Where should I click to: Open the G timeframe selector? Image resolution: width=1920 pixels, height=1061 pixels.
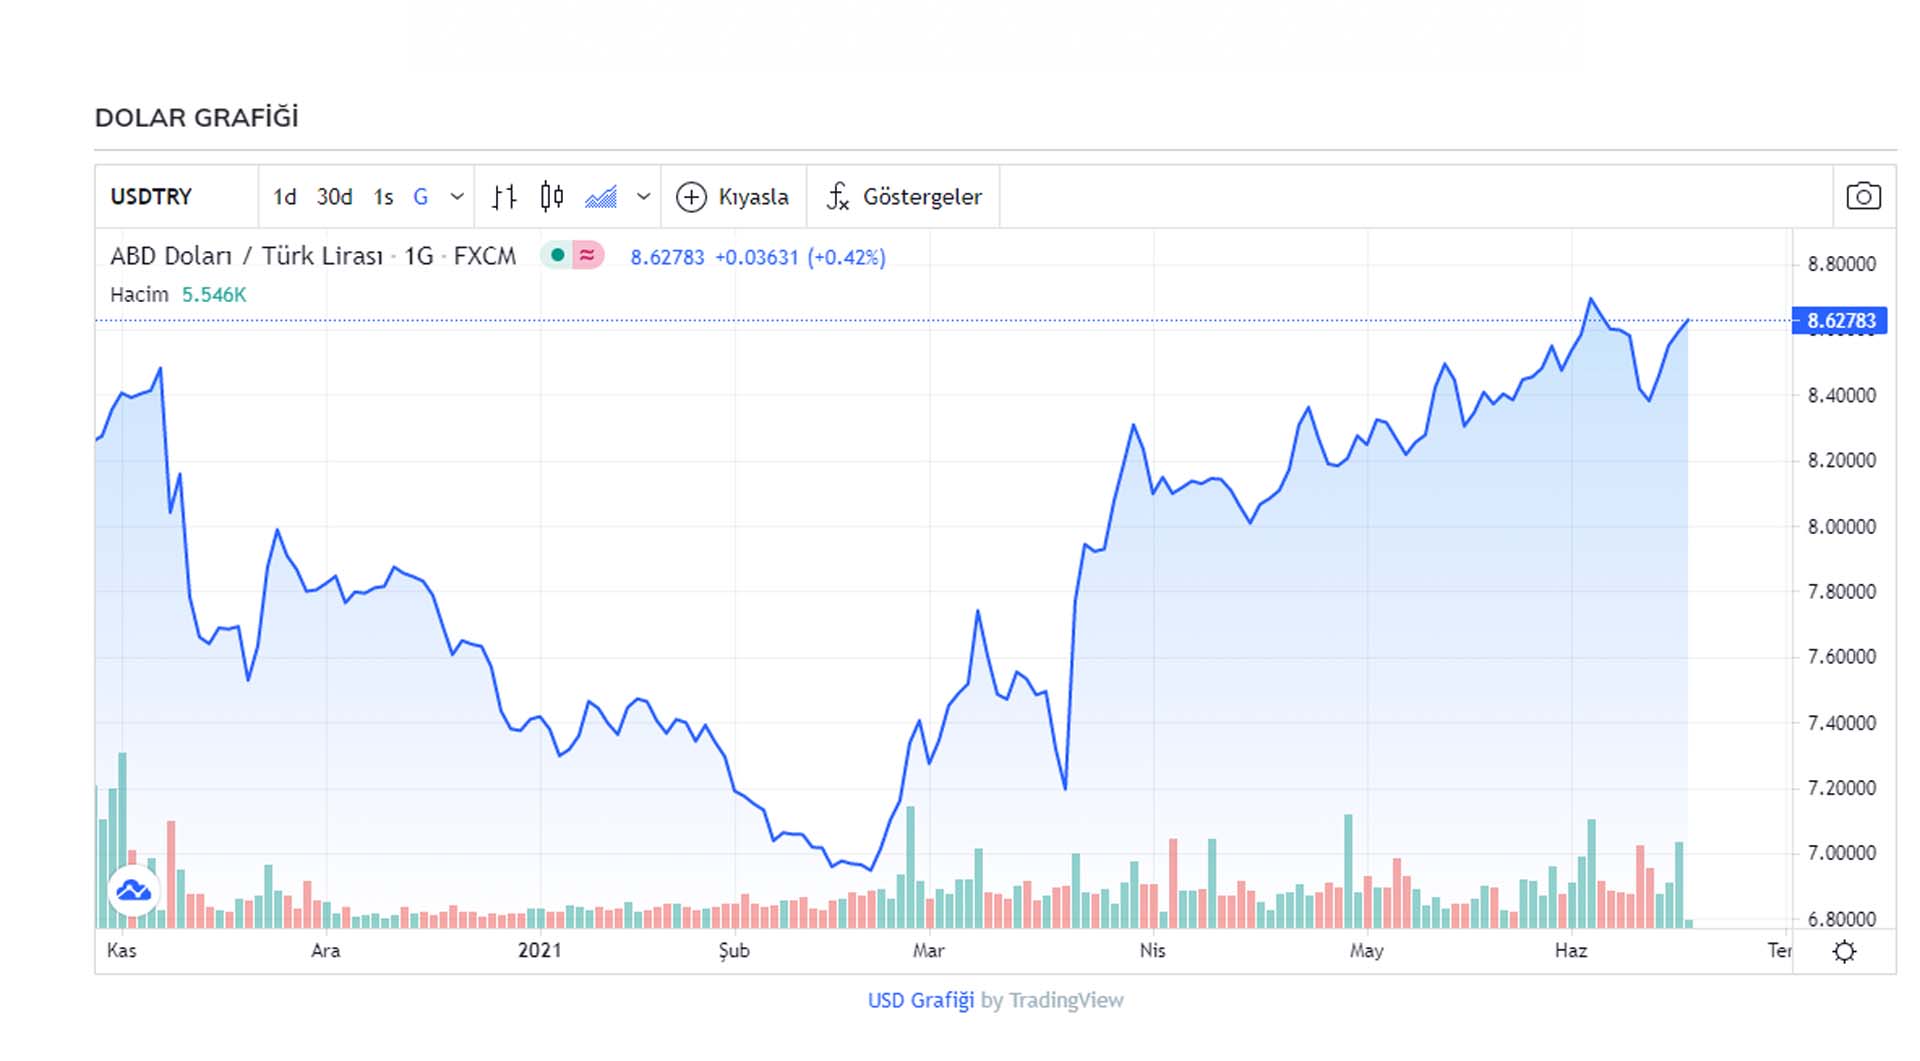click(420, 197)
